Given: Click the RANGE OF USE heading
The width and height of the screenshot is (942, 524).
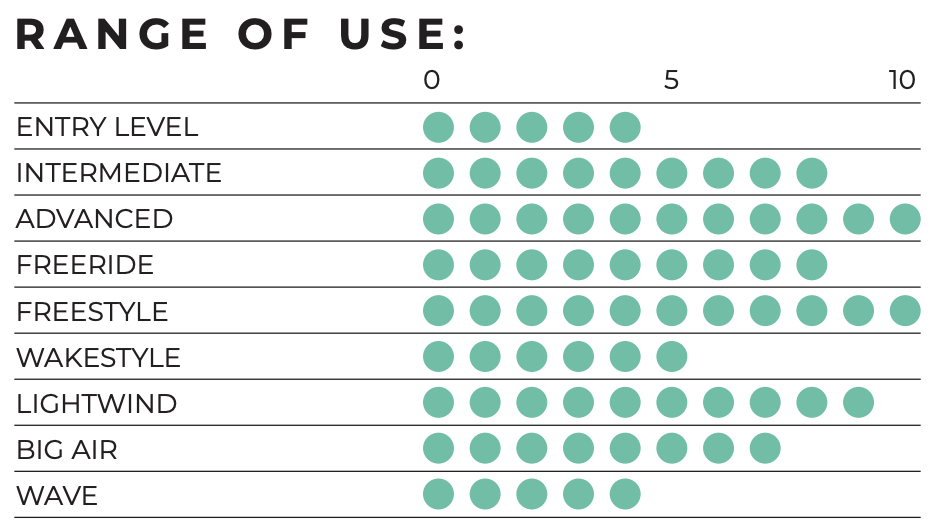Looking at the screenshot, I should [241, 34].
